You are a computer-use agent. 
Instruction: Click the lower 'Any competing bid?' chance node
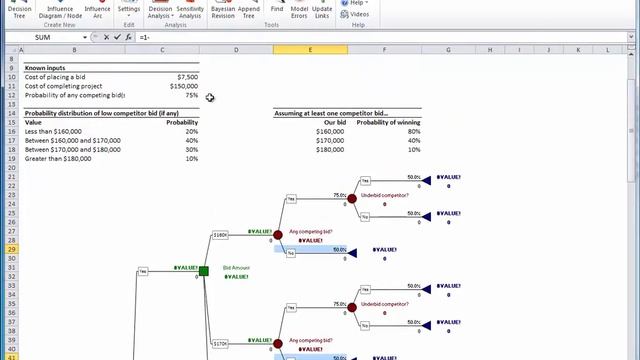(x=278, y=344)
